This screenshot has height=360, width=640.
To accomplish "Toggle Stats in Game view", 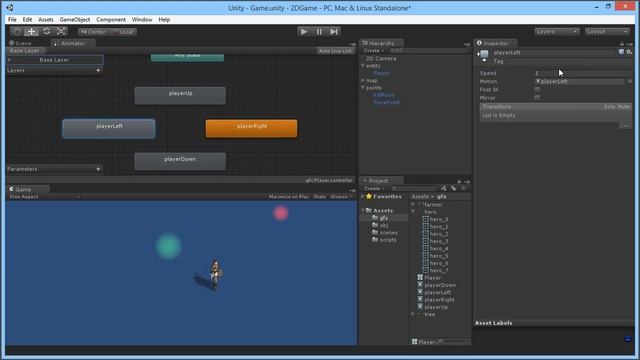I will pos(320,197).
